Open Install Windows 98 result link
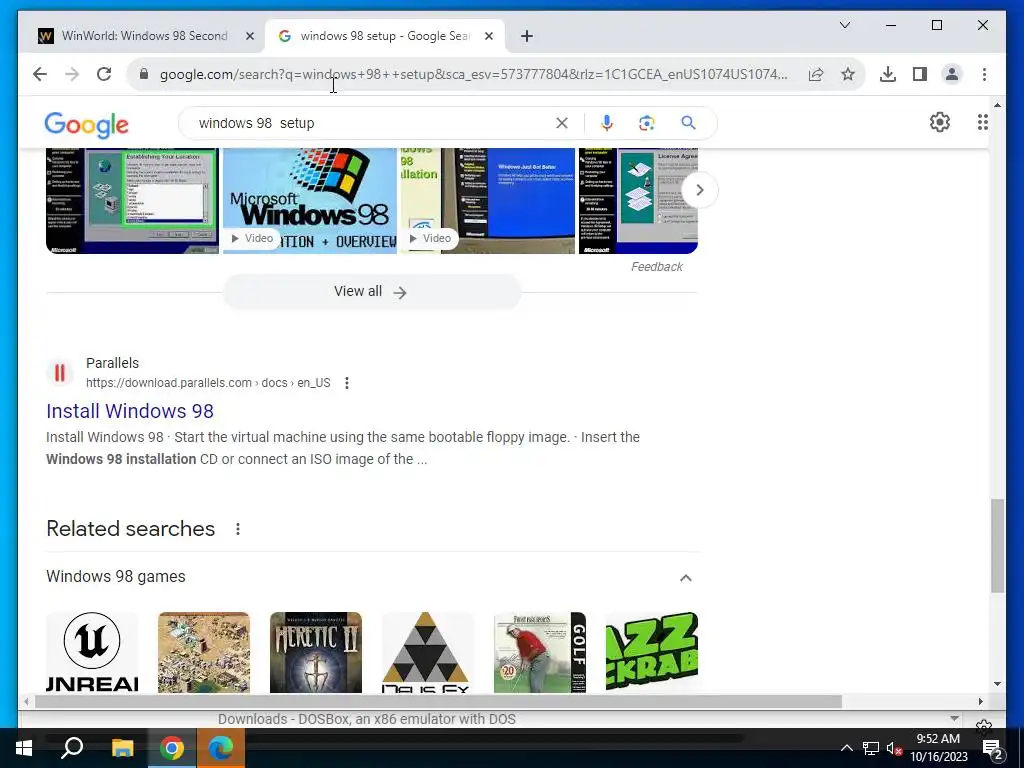The height and width of the screenshot is (768, 1024). [x=130, y=411]
